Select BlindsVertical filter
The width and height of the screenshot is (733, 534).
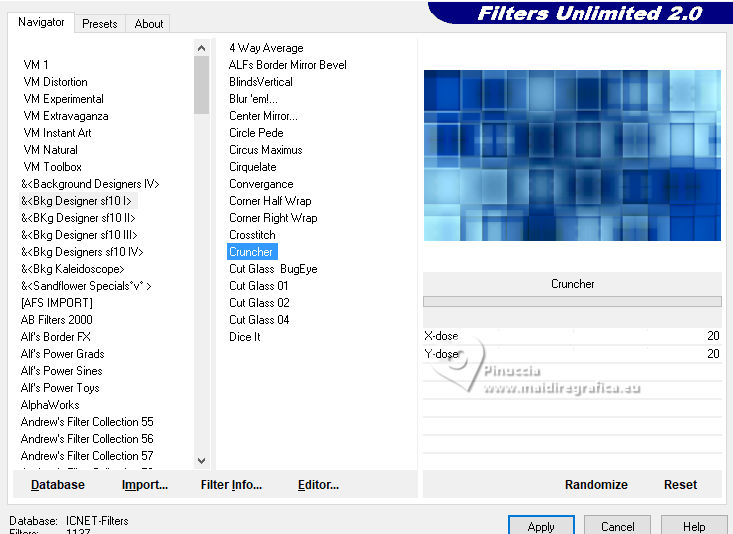click(261, 82)
